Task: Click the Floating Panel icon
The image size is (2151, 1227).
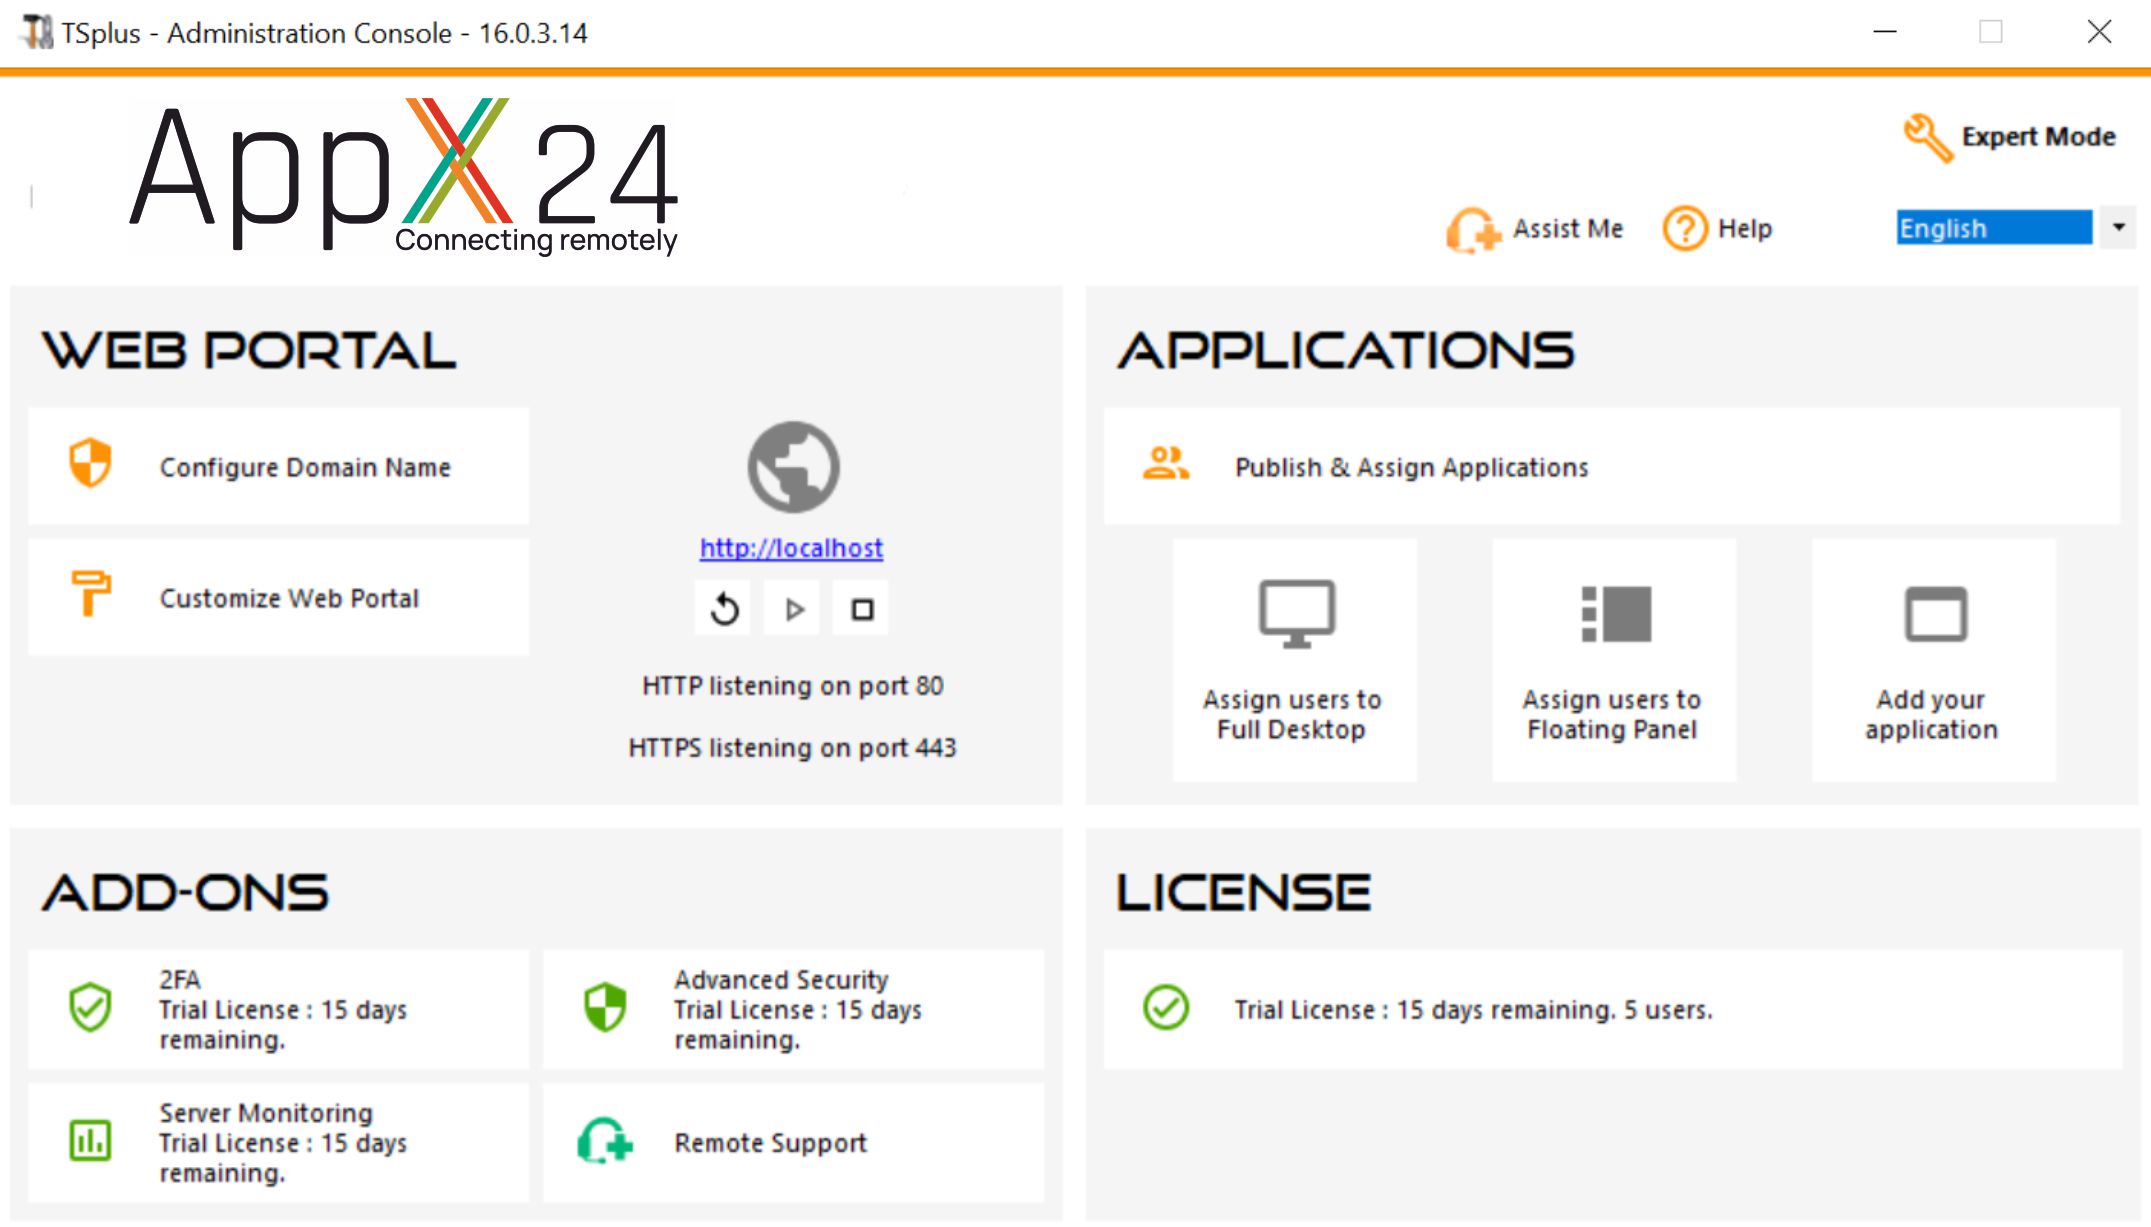Action: tap(1615, 613)
